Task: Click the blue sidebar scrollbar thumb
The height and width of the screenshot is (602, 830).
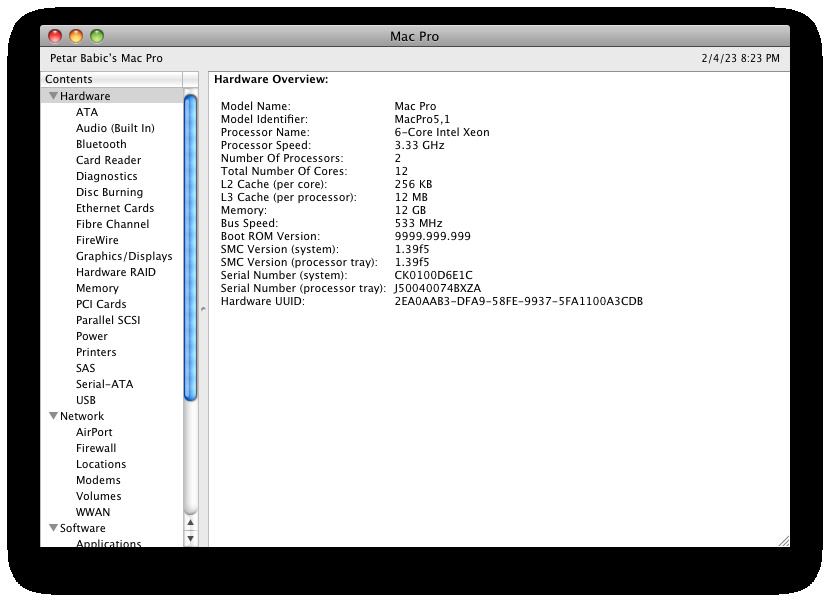Action: [x=190, y=245]
